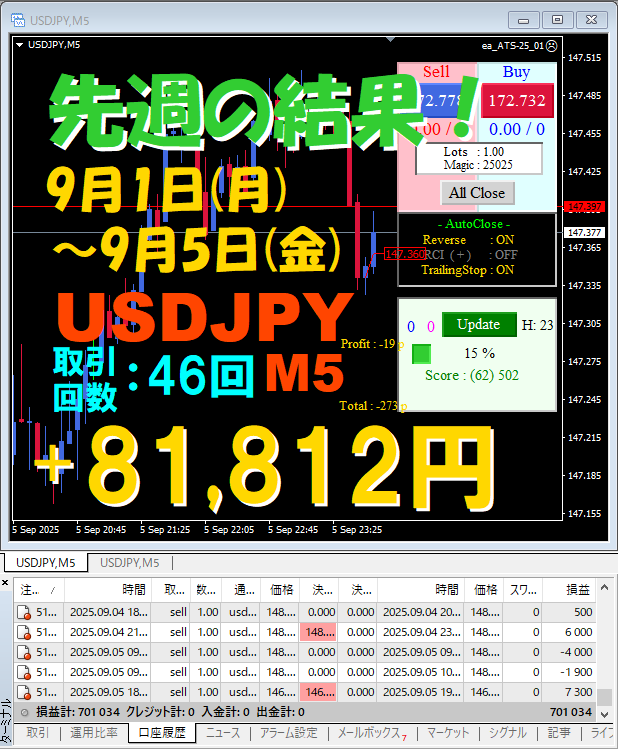Click the 147.377 current price label on axis
The width and height of the screenshot is (618, 749).
click(x=585, y=233)
